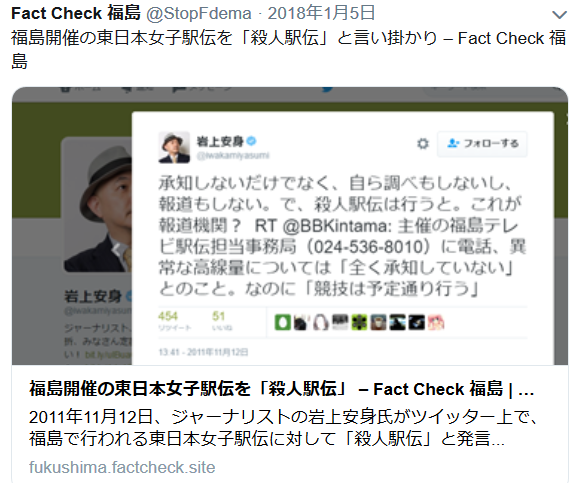Click the black cat retweeter avatar

tap(301, 323)
